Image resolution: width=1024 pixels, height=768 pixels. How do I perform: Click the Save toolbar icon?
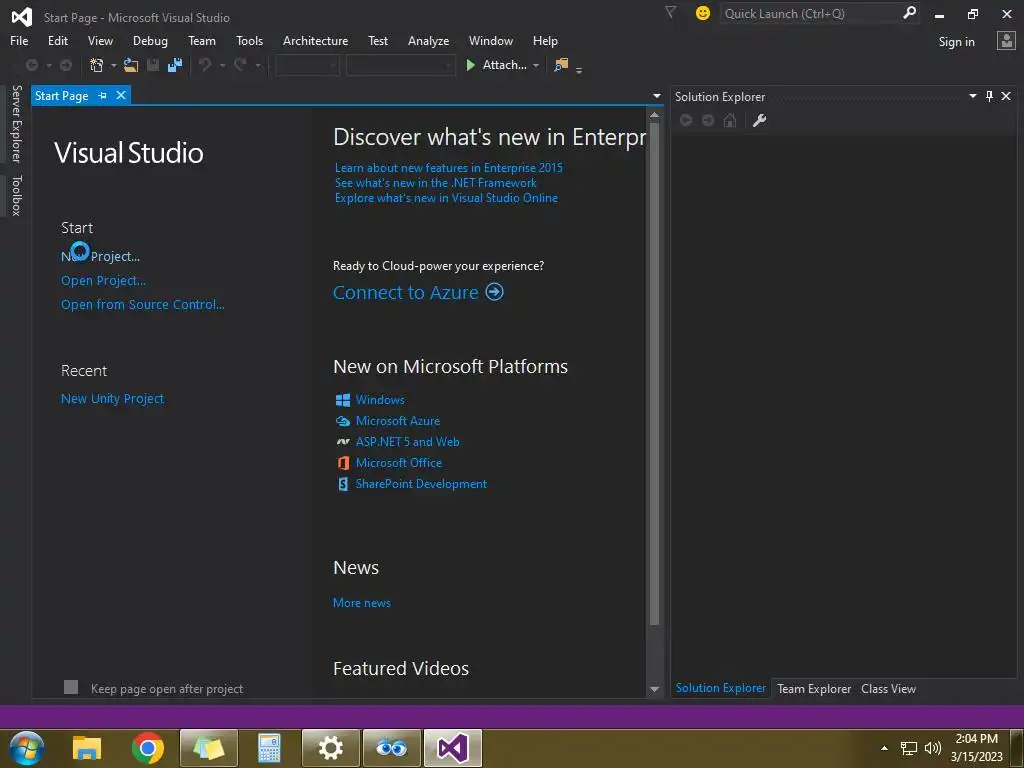[x=153, y=65]
